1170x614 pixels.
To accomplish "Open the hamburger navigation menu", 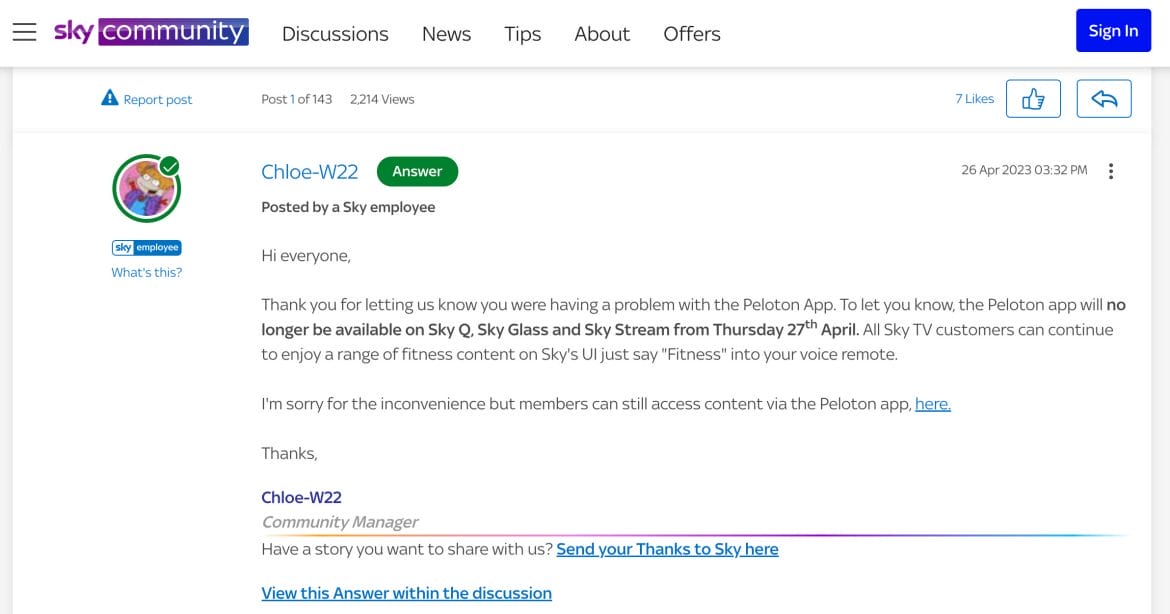I will (25, 32).
